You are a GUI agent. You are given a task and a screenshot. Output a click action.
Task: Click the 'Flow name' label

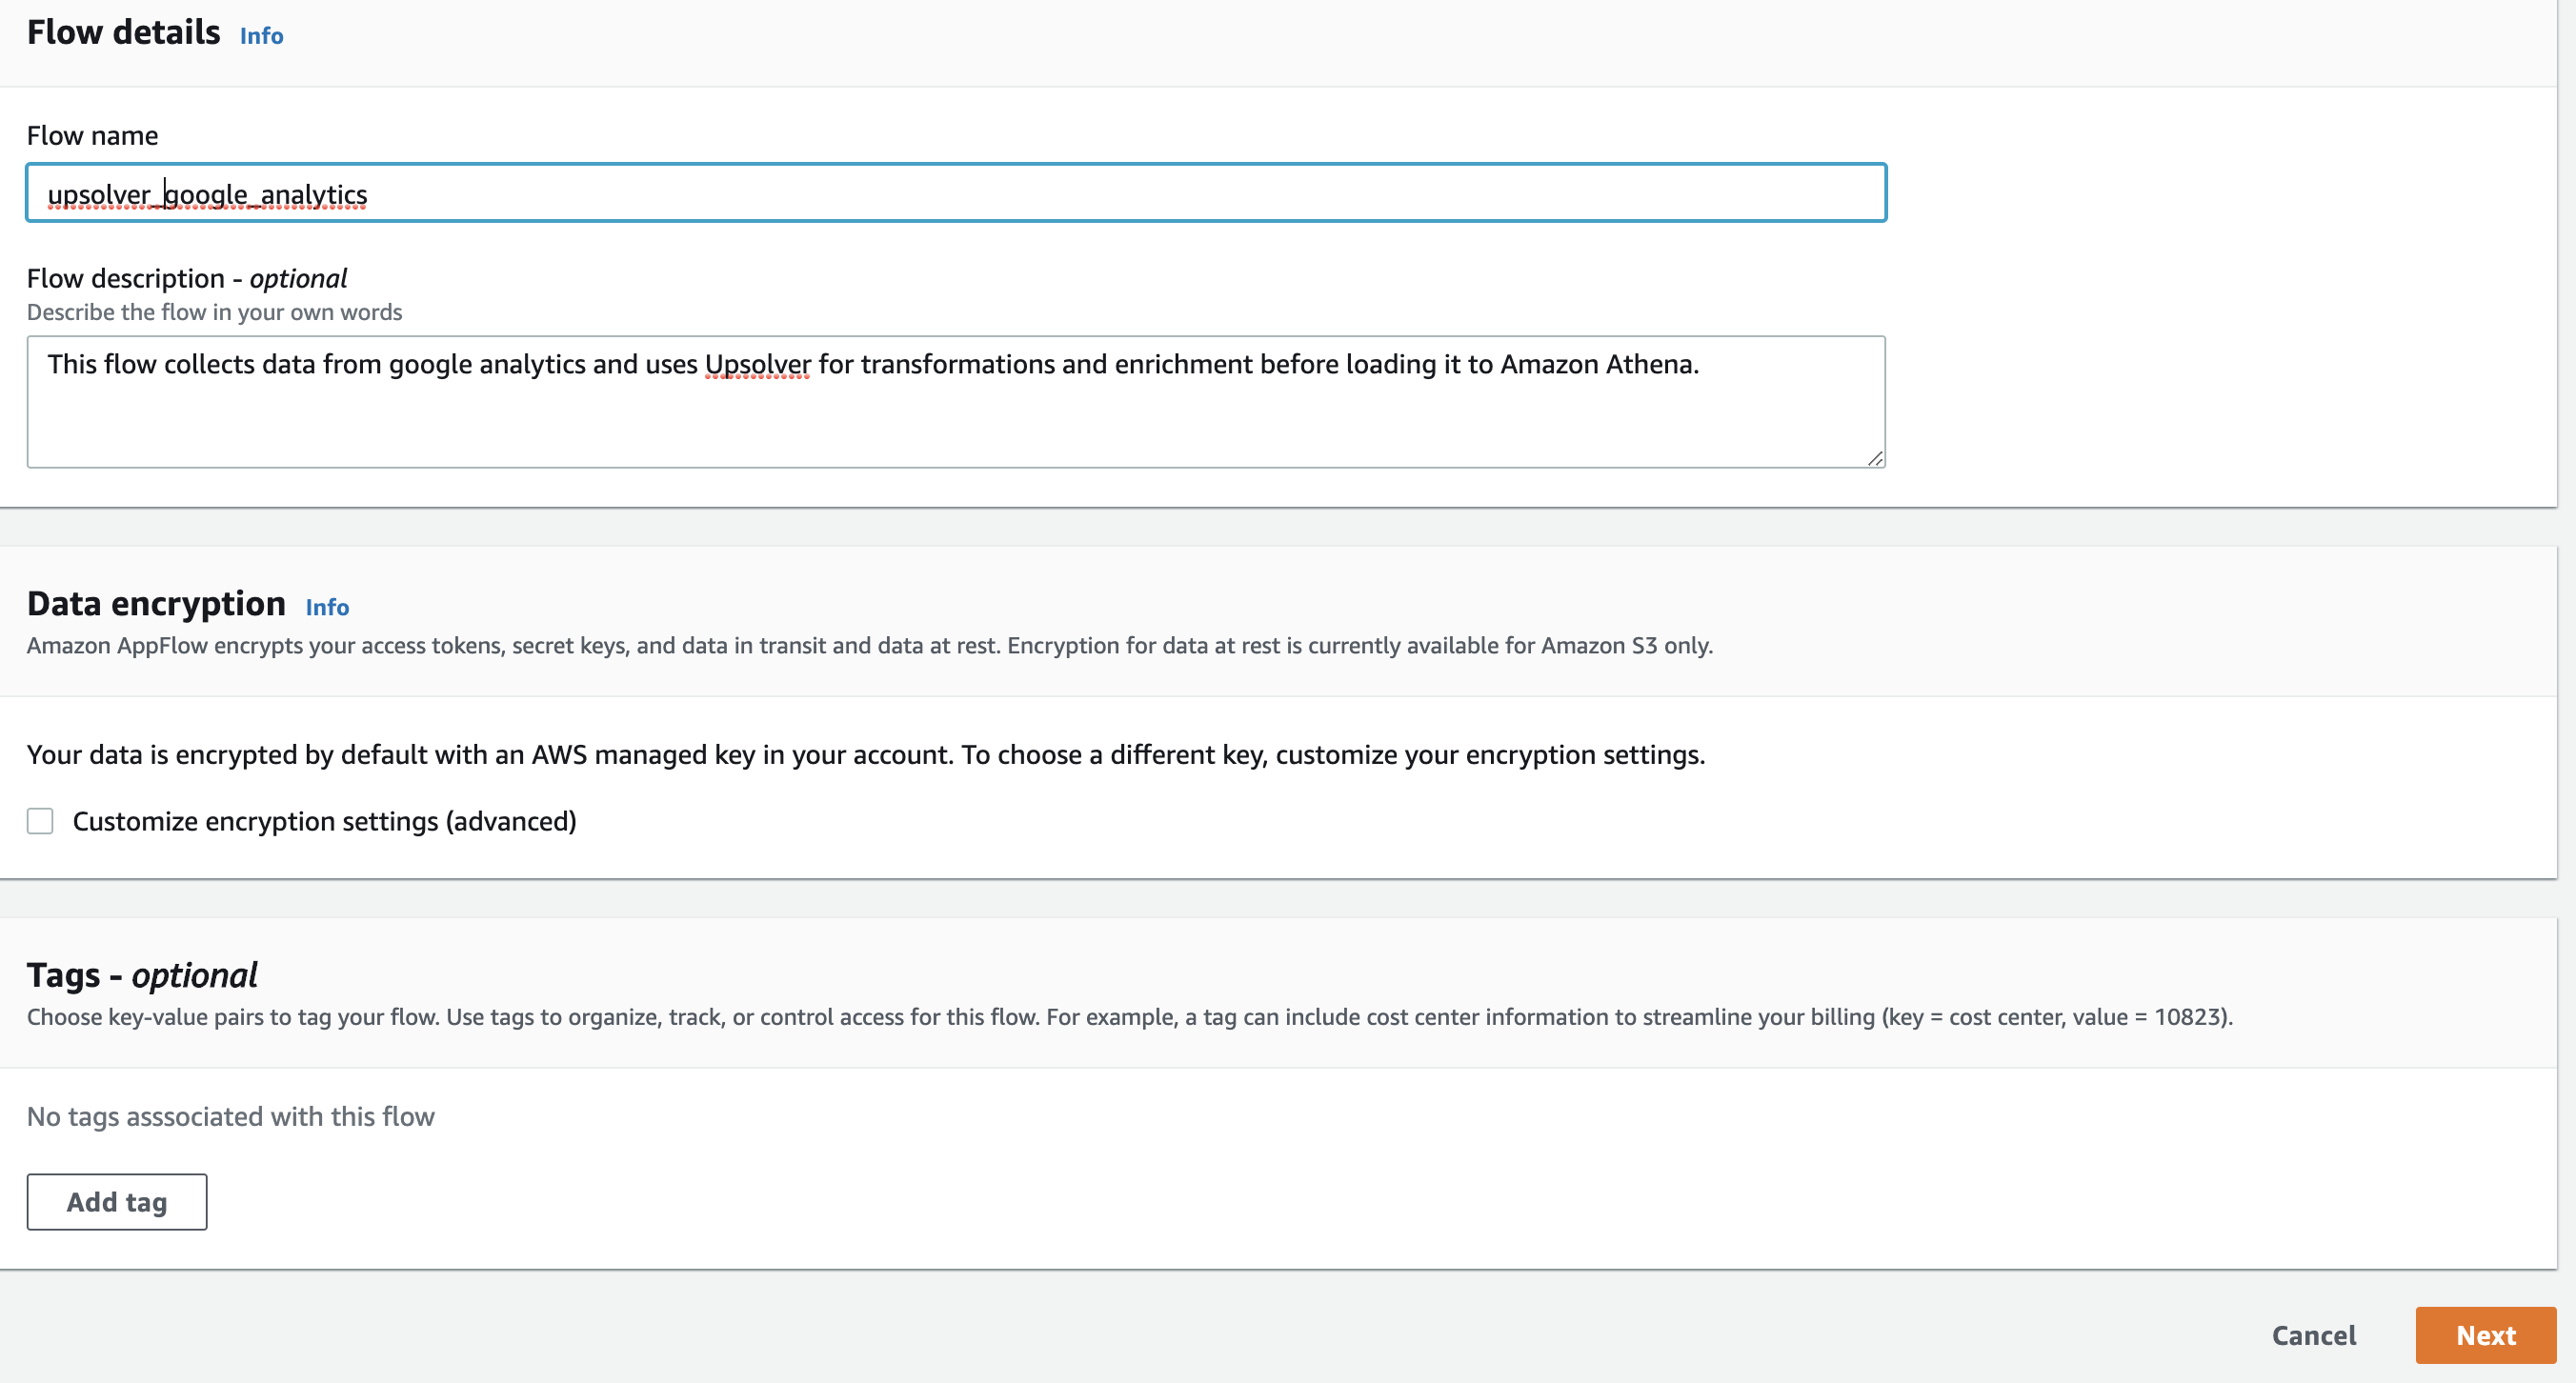[92, 135]
